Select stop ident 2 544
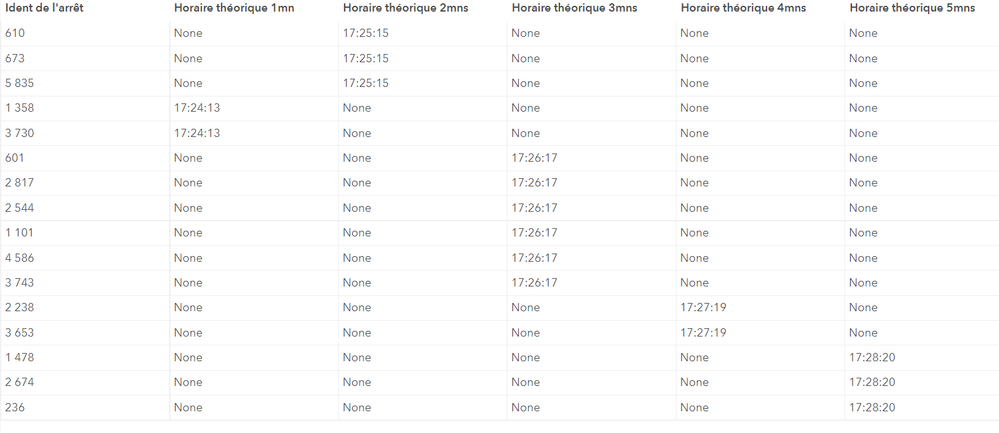 pyautogui.click(x=19, y=208)
